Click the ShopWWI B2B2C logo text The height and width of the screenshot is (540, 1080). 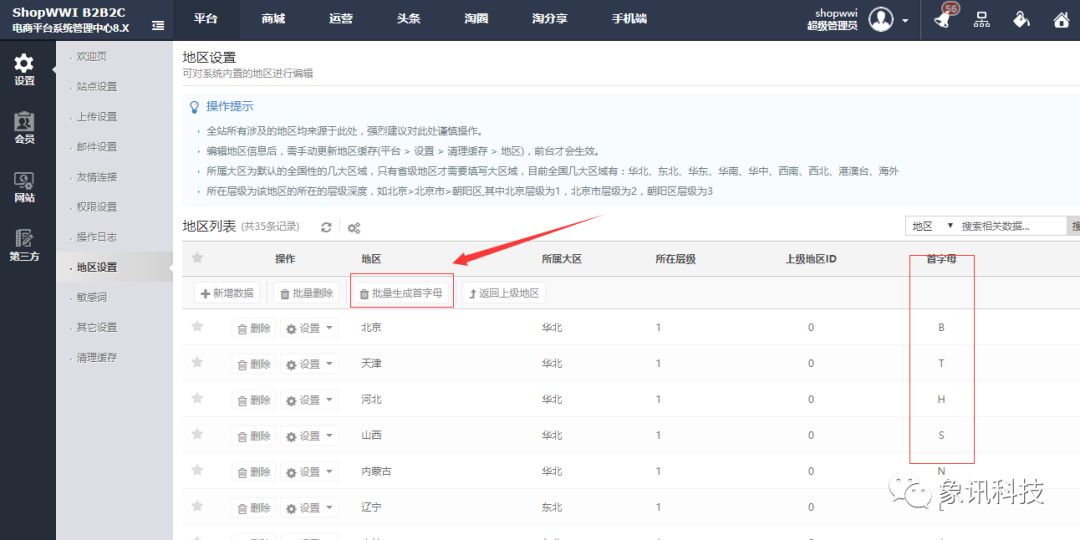pos(69,13)
